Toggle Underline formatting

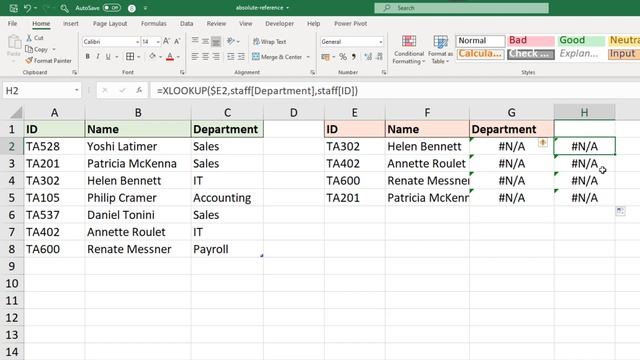tap(108, 57)
